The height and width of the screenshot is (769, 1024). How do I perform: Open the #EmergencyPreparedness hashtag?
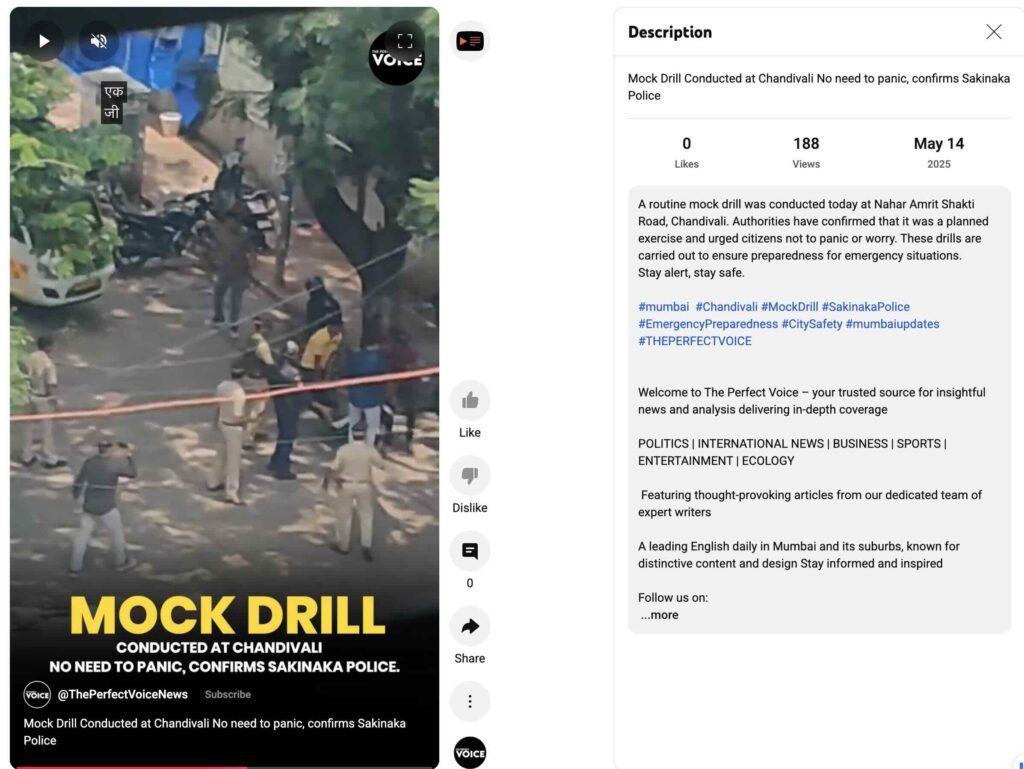[708, 324]
